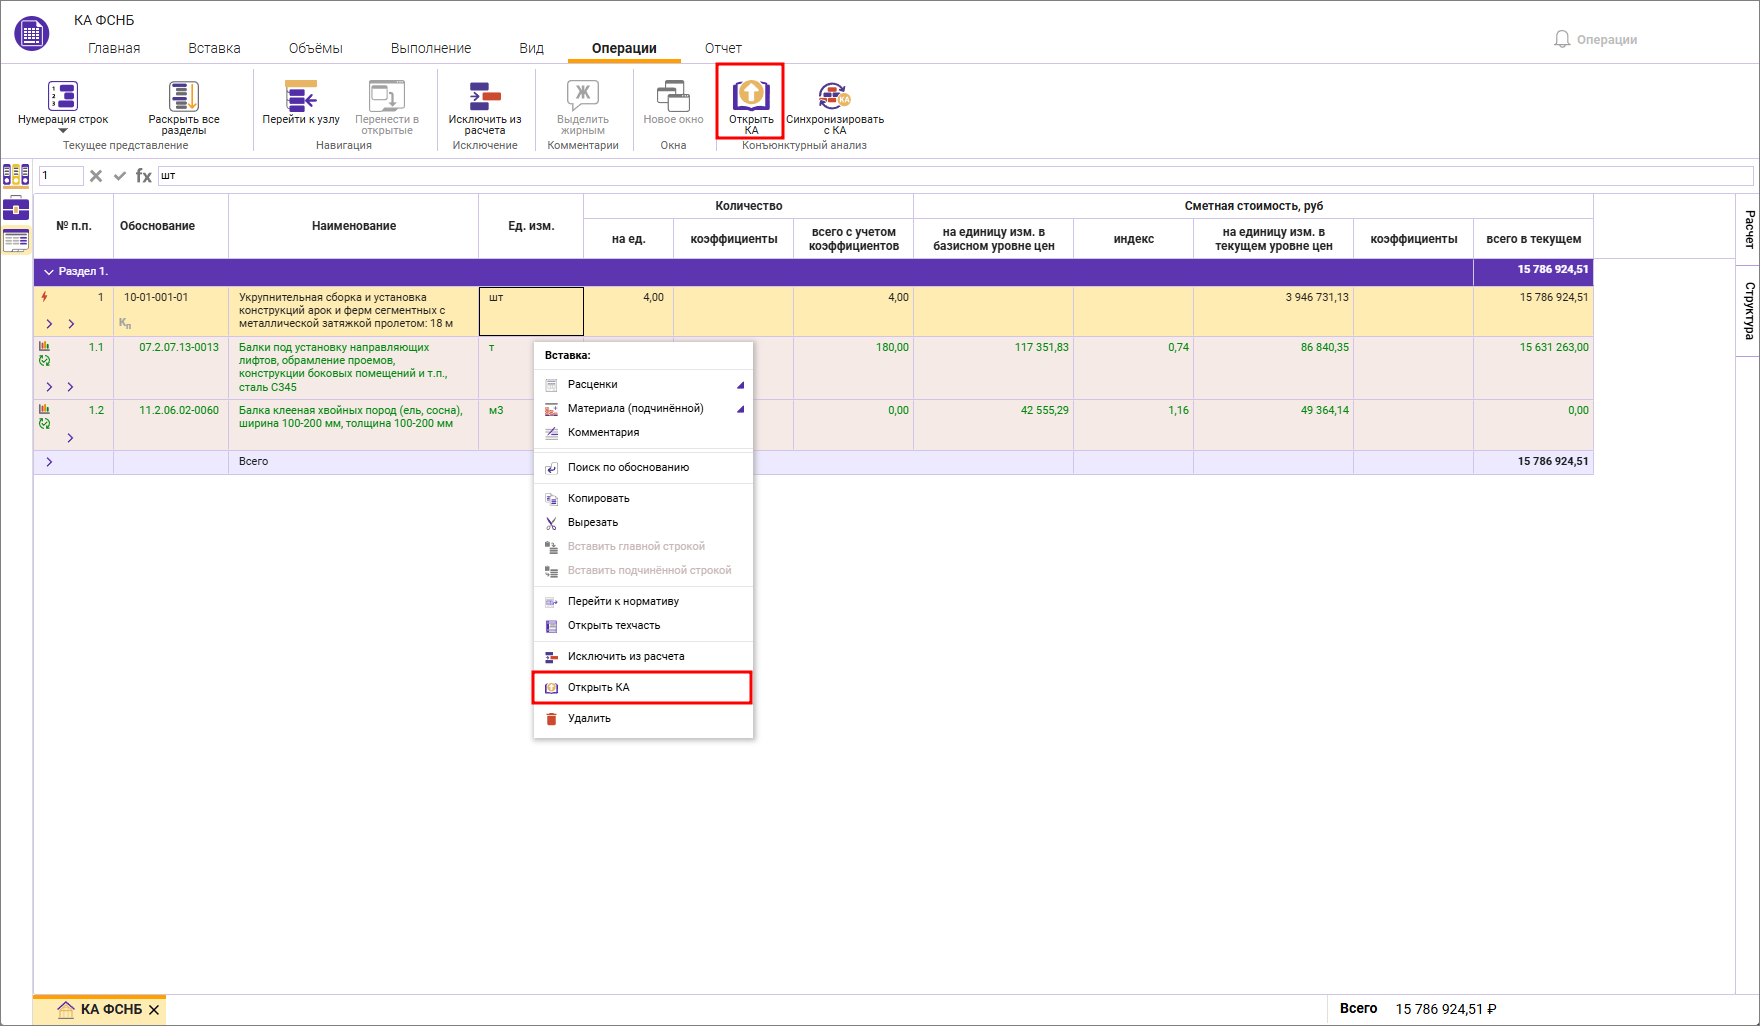
Task: Confirm formula with checkmark icon
Action: coord(120,176)
